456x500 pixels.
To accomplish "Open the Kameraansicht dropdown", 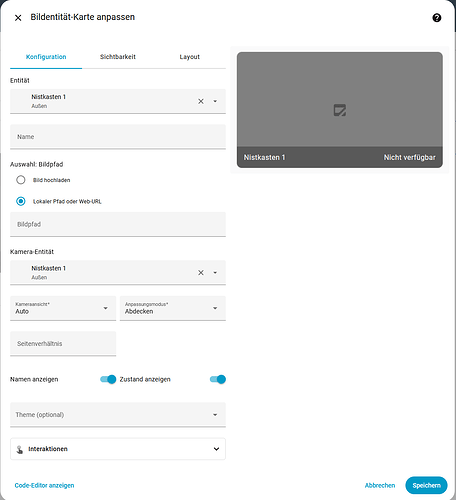I will point(63,308).
